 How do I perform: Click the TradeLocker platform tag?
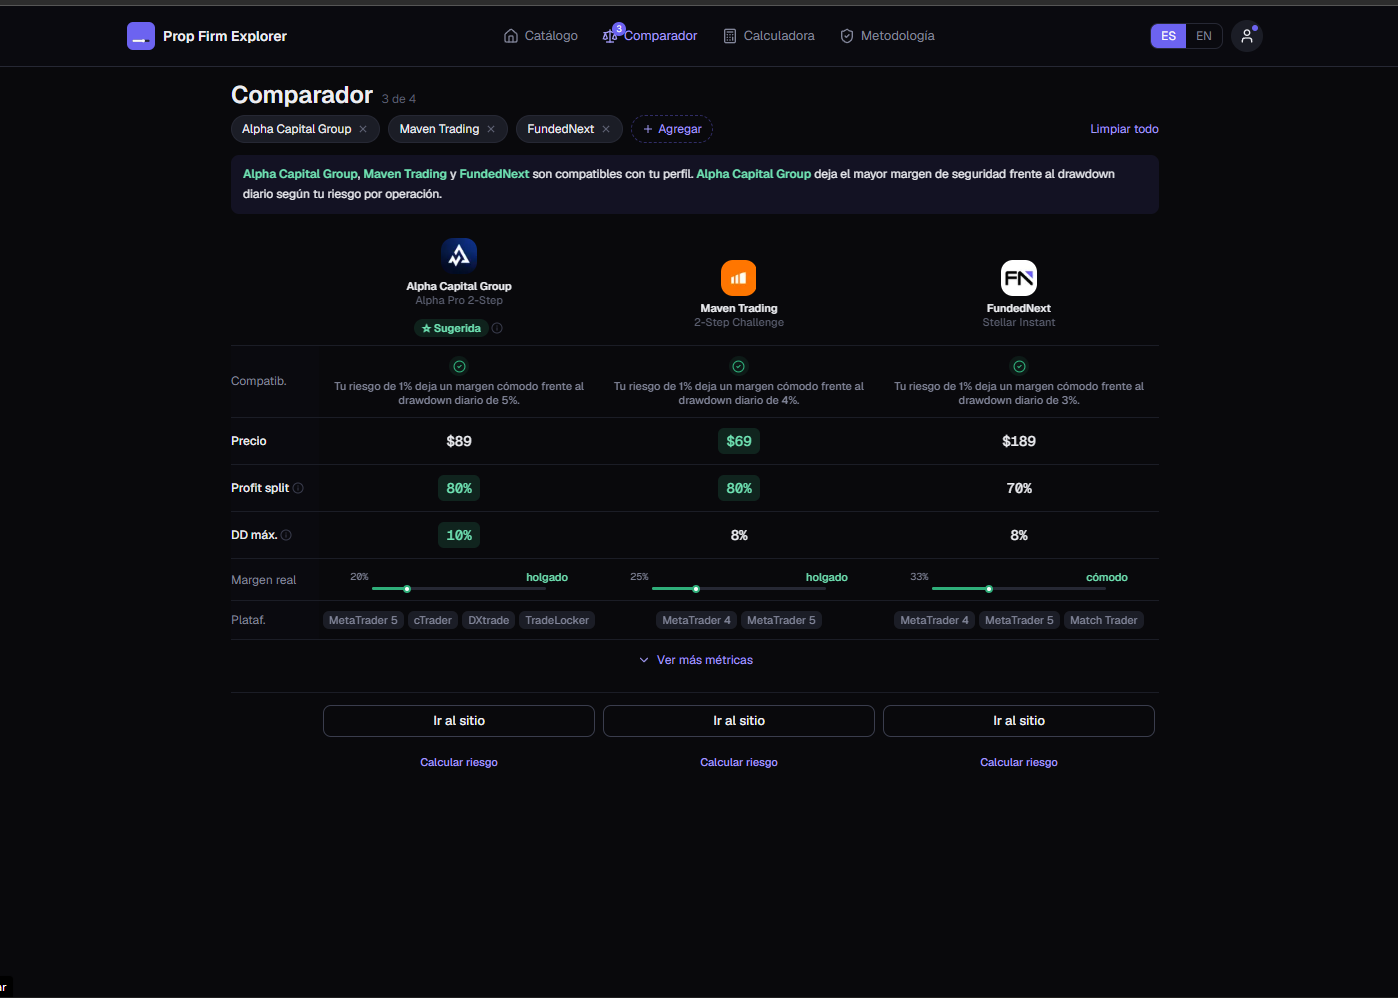(x=557, y=620)
